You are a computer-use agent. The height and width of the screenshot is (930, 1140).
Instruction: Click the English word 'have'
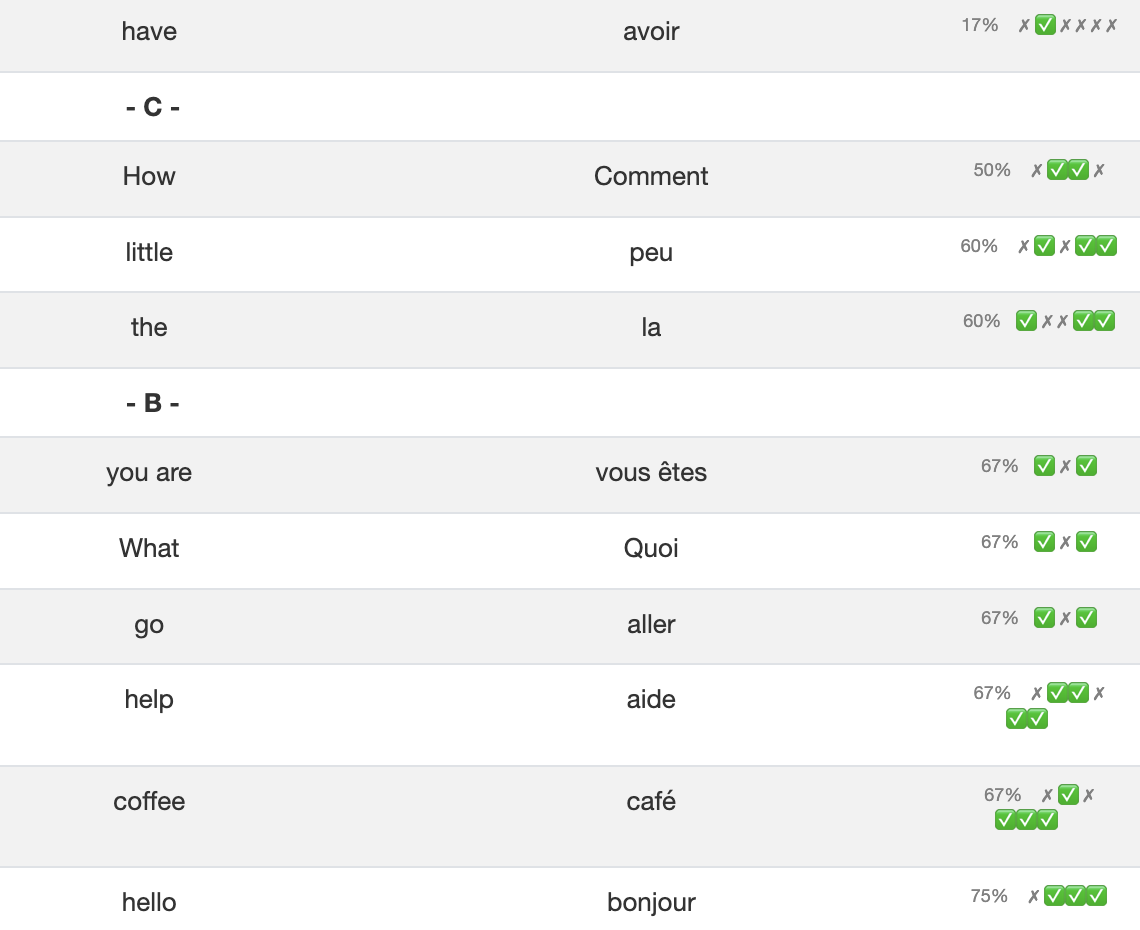[x=149, y=32]
